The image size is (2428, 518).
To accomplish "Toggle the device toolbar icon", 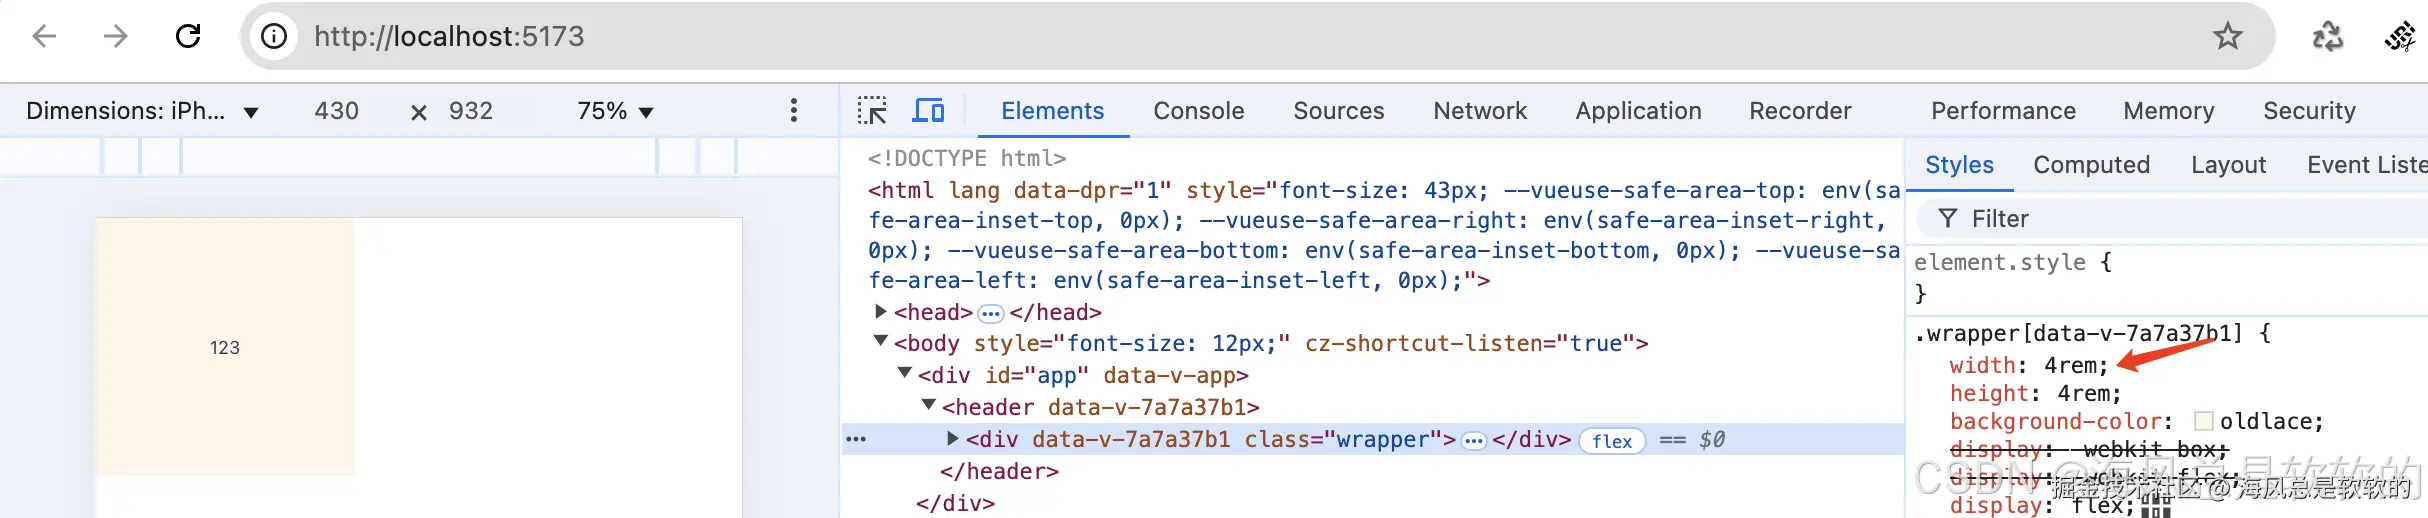I will click(x=929, y=111).
